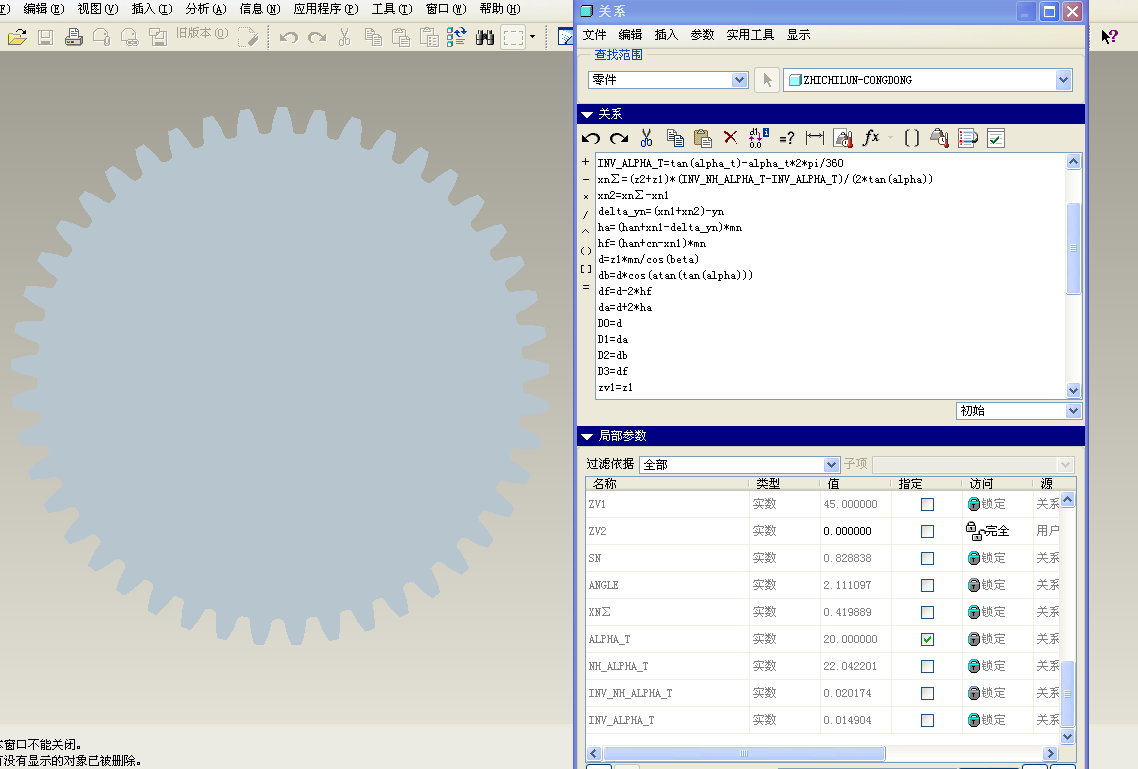
Task: Collapse the 局部参数 section expander
Action: [587, 437]
